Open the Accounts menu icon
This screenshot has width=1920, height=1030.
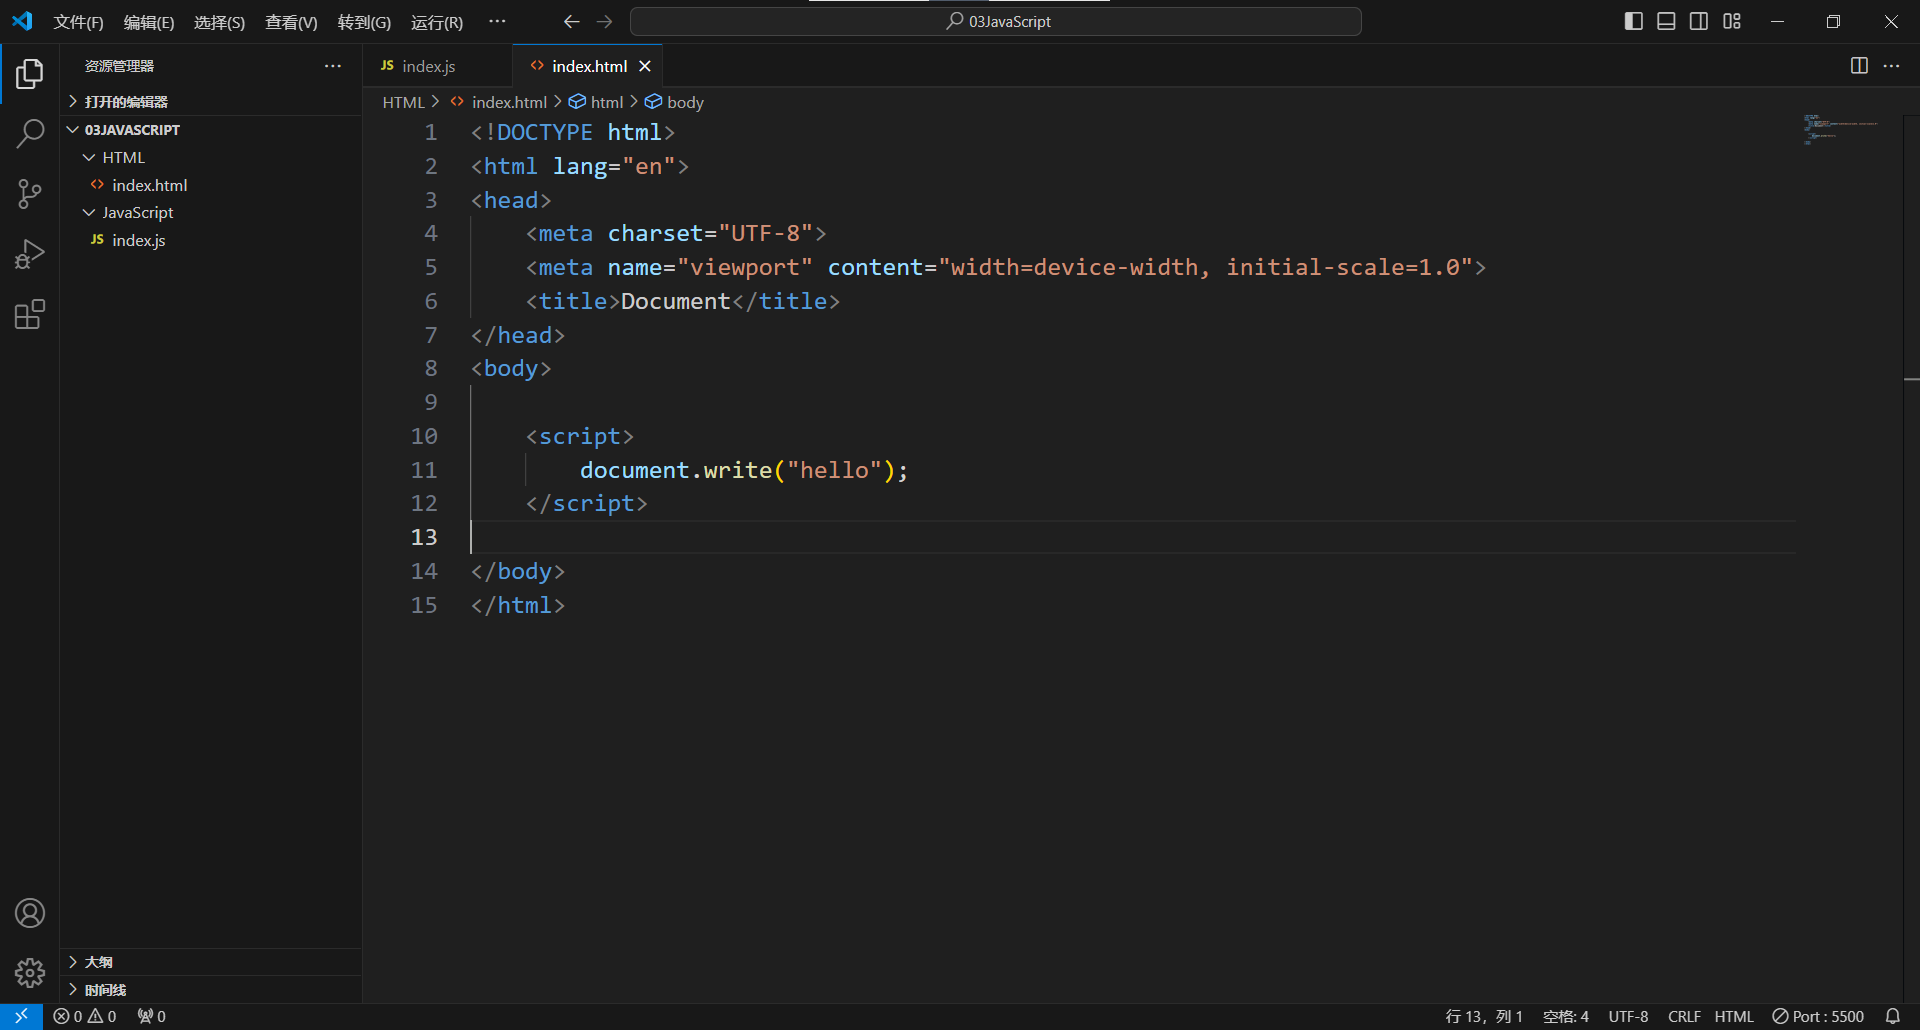(30, 913)
